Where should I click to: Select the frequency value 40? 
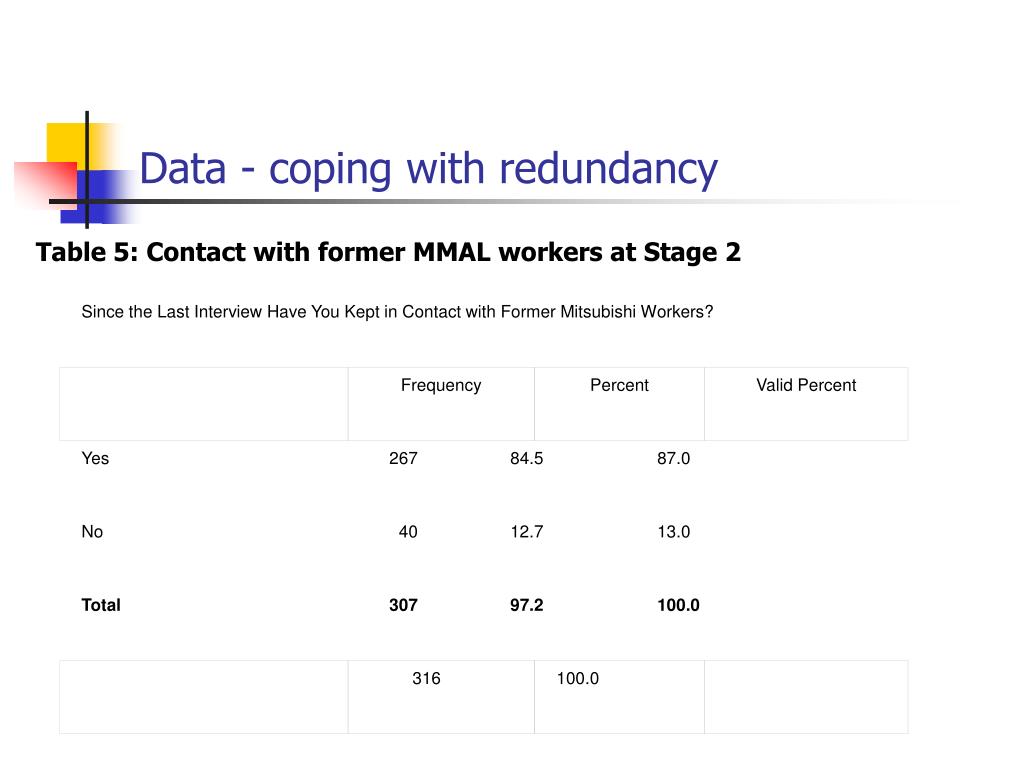[x=408, y=532]
